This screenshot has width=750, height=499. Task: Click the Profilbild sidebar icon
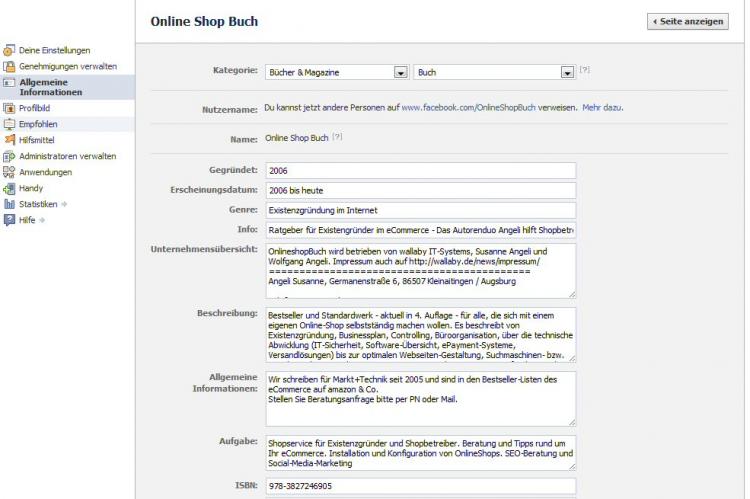pos(9,108)
